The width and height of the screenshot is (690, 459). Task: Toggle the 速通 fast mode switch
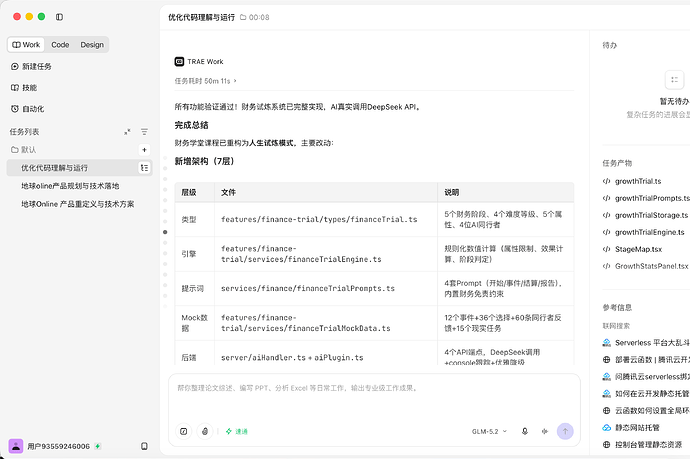point(237,431)
